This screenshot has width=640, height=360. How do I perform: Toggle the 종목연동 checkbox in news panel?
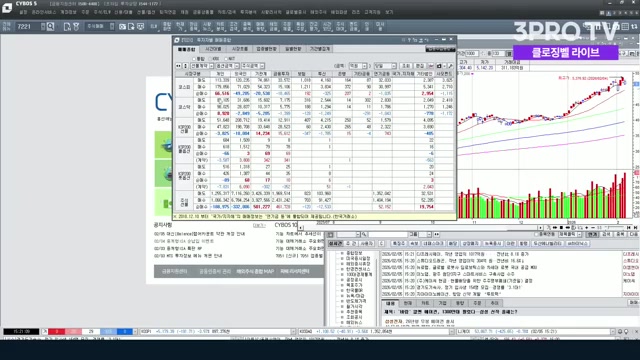(x=537, y=234)
